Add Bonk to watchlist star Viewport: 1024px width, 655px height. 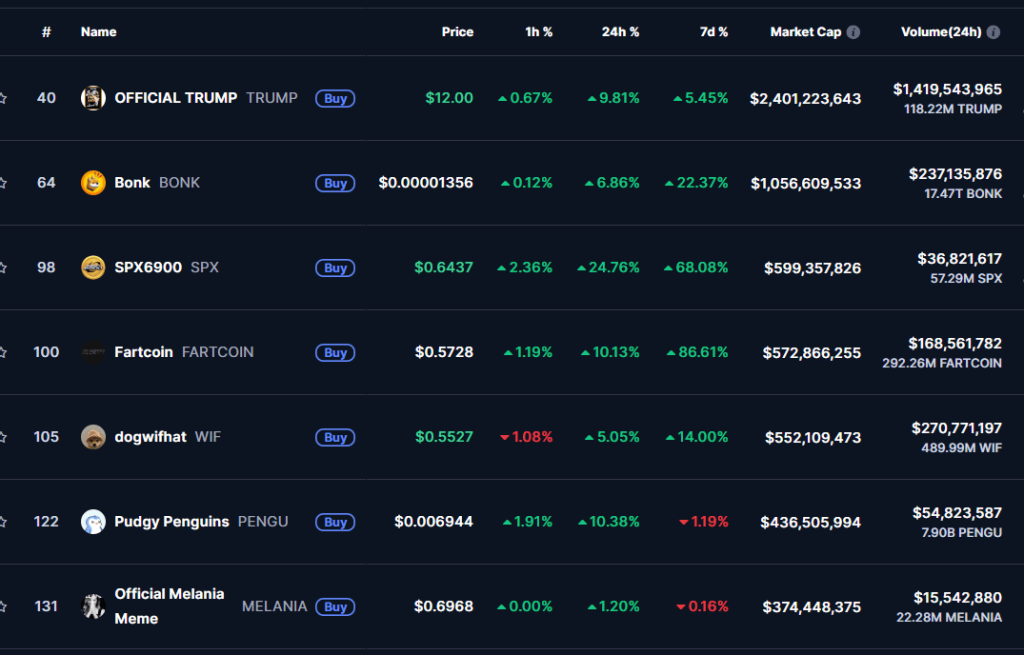pyautogui.click(x=3, y=183)
